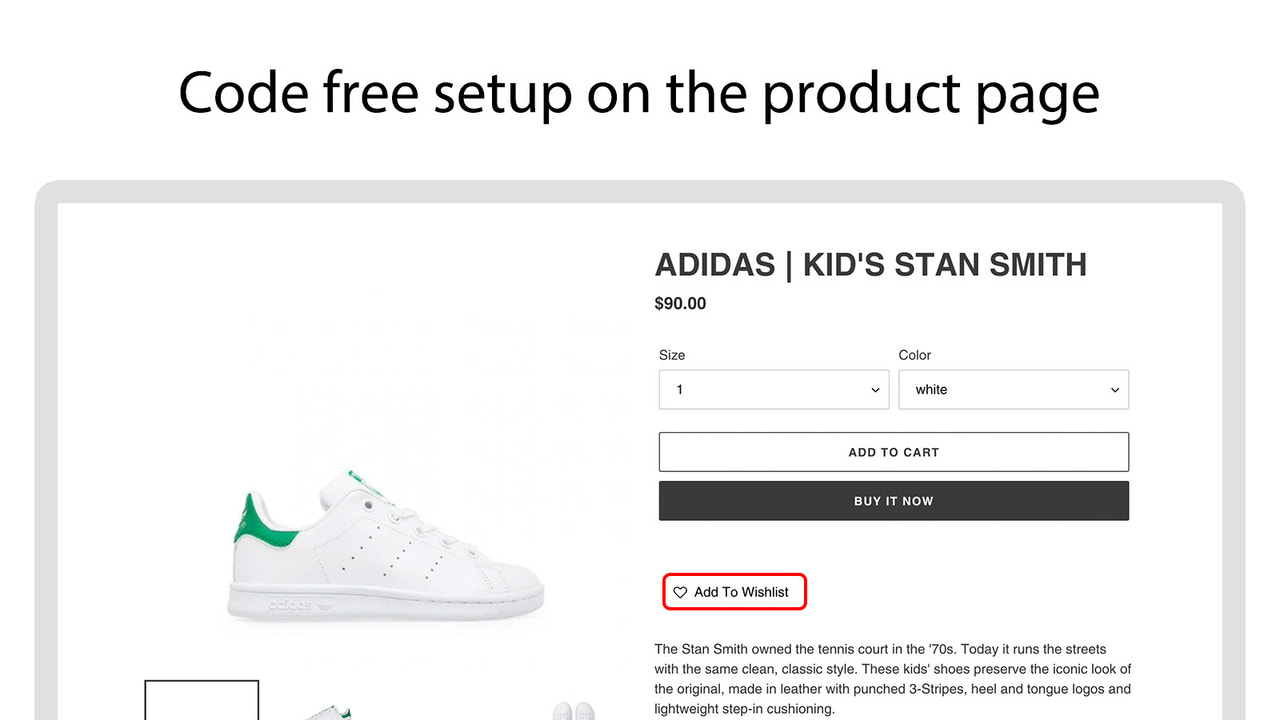Image resolution: width=1280 pixels, height=720 pixels.
Task: Click the $90.00 price text
Action: click(x=680, y=303)
